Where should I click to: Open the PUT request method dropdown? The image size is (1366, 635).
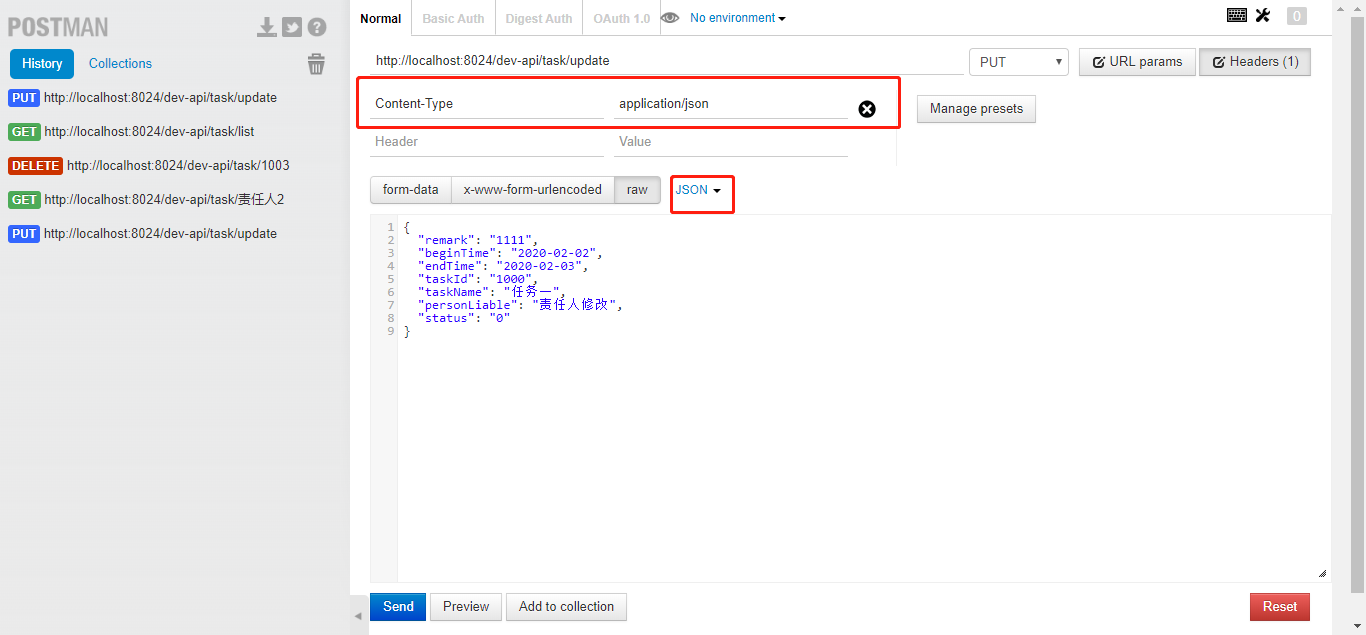point(1018,61)
